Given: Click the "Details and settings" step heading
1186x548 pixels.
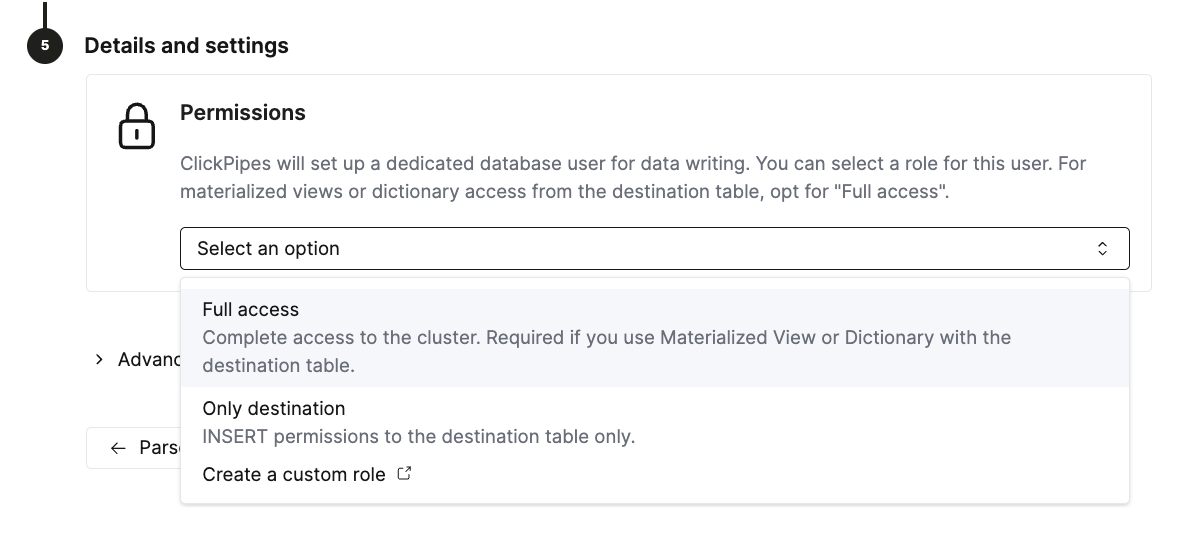Looking at the screenshot, I should tap(186, 46).
